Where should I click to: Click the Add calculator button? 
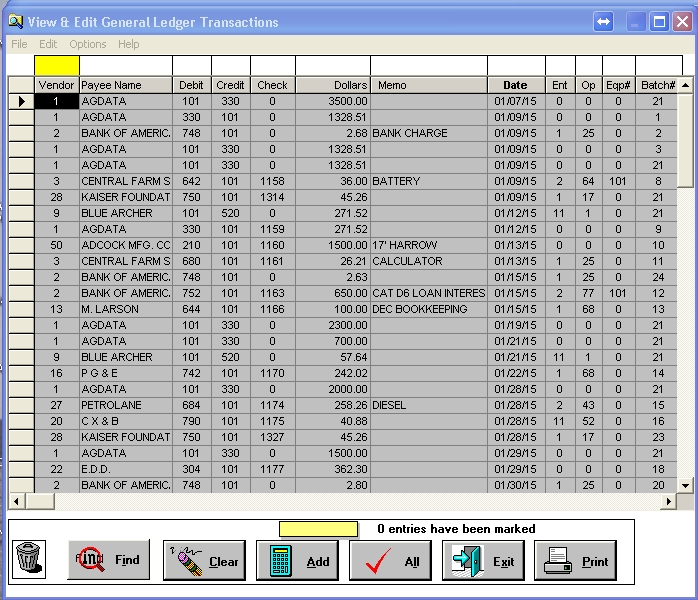click(x=297, y=560)
